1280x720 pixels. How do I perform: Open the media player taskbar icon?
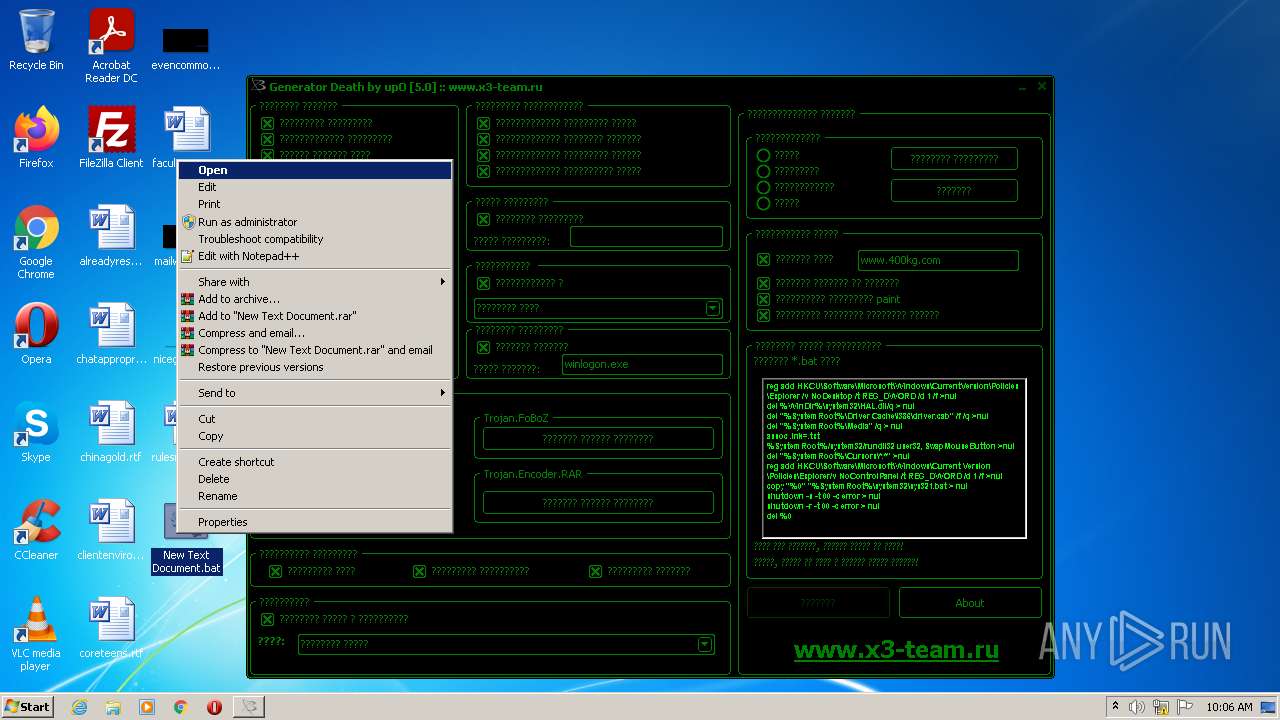click(147, 707)
